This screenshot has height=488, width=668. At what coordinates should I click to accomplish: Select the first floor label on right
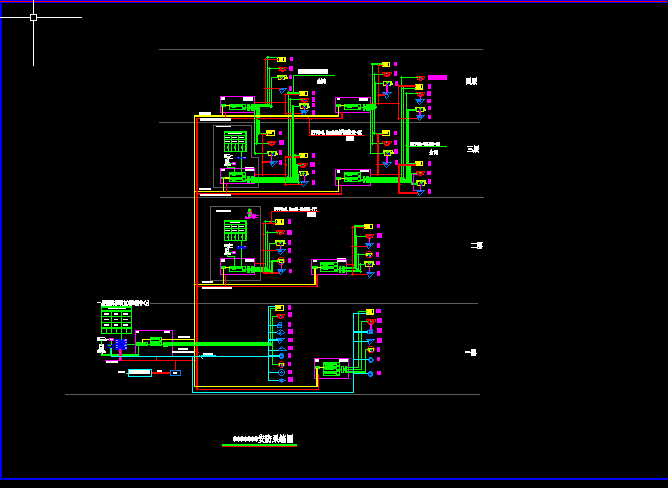click(x=471, y=352)
